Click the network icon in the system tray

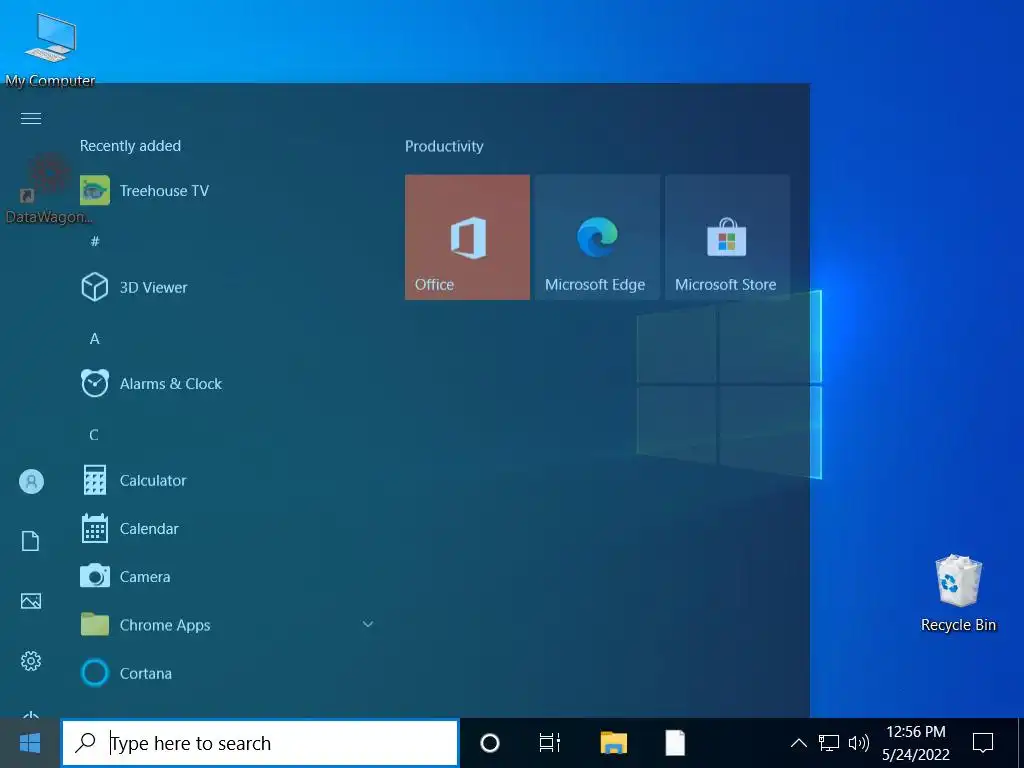click(x=829, y=743)
